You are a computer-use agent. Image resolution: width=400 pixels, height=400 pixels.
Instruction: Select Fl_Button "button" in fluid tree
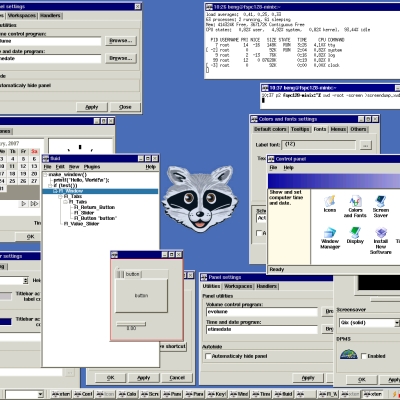point(95,218)
